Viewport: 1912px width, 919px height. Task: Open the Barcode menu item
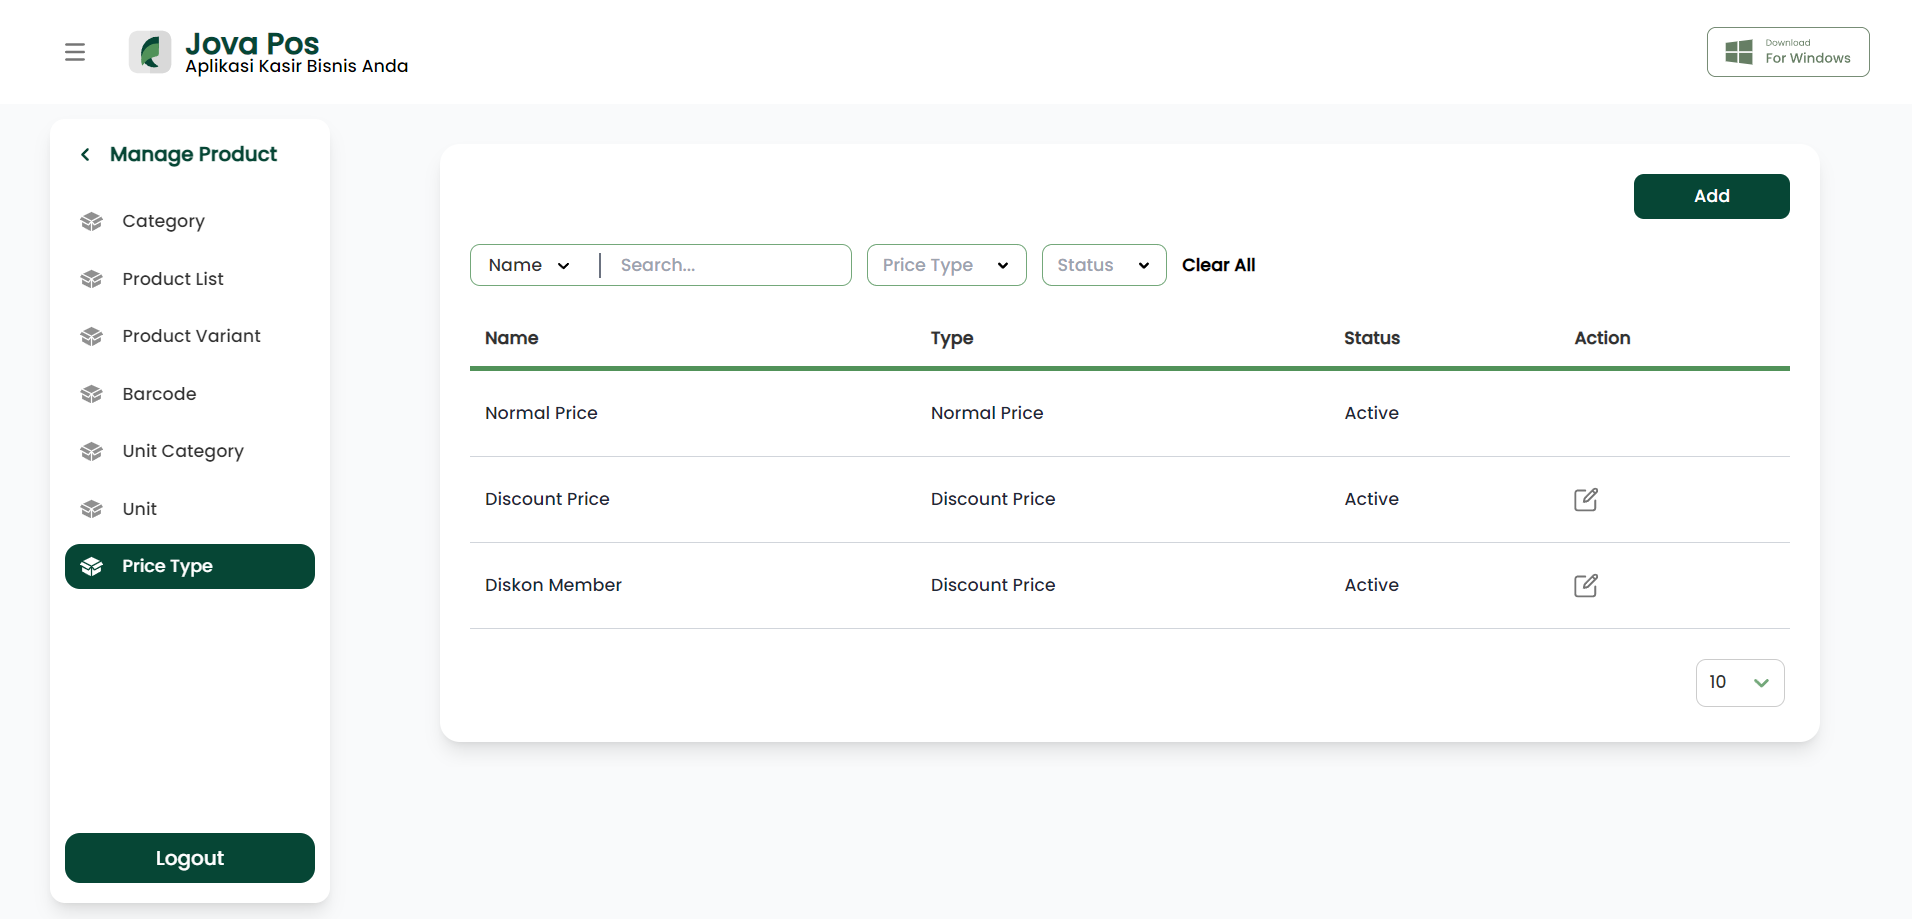(190, 394)
